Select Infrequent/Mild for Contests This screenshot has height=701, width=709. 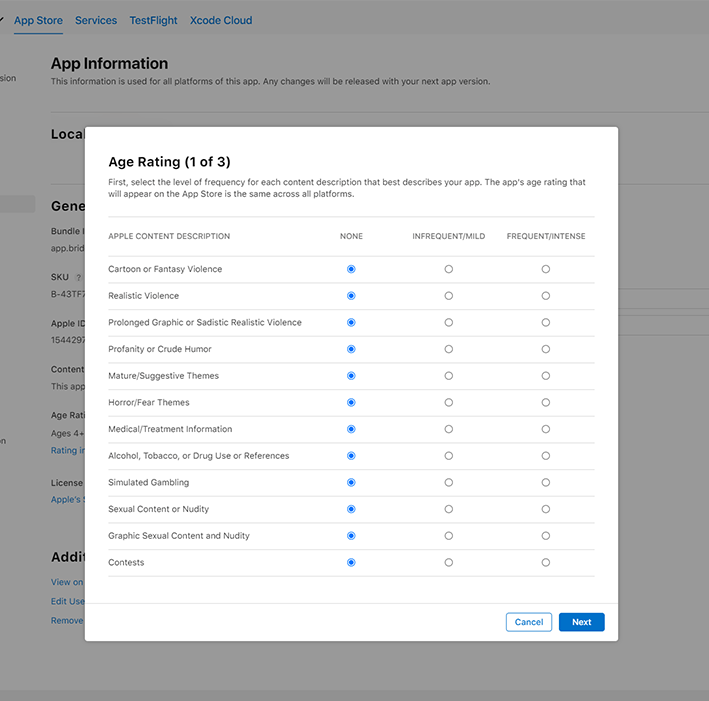coord(449,563)
